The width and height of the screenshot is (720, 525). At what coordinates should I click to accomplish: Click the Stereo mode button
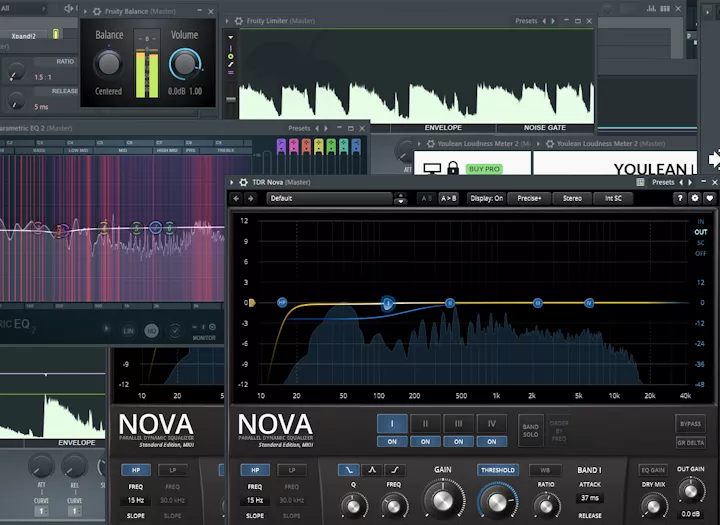(x=572, y=198)
